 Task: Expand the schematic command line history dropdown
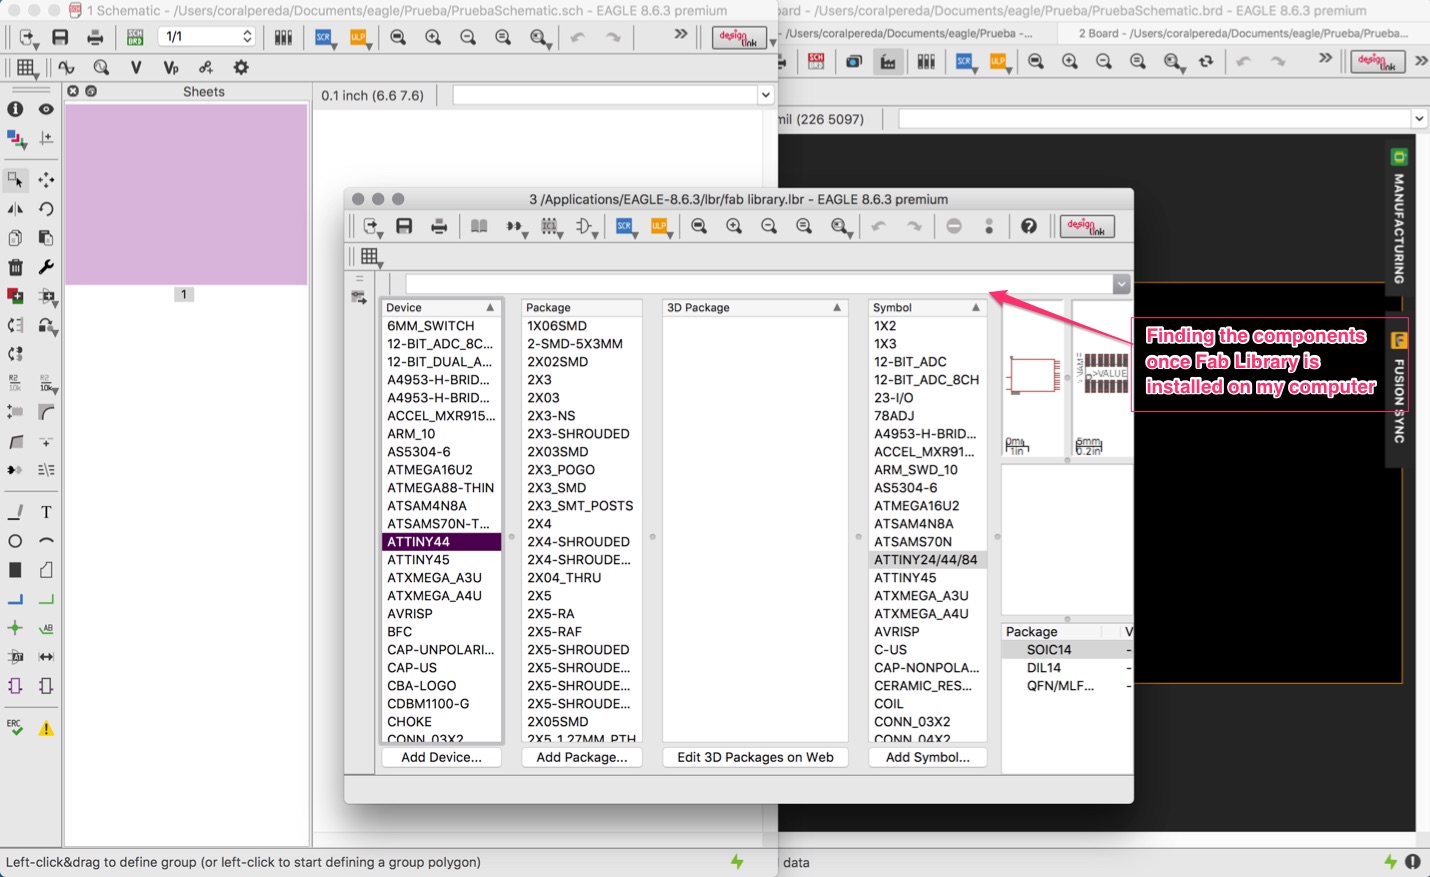tap(765, 95)
